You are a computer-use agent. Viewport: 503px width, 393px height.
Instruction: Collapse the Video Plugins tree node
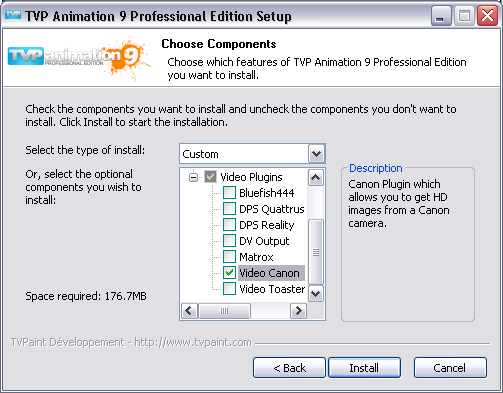click(x=193, y=177)
